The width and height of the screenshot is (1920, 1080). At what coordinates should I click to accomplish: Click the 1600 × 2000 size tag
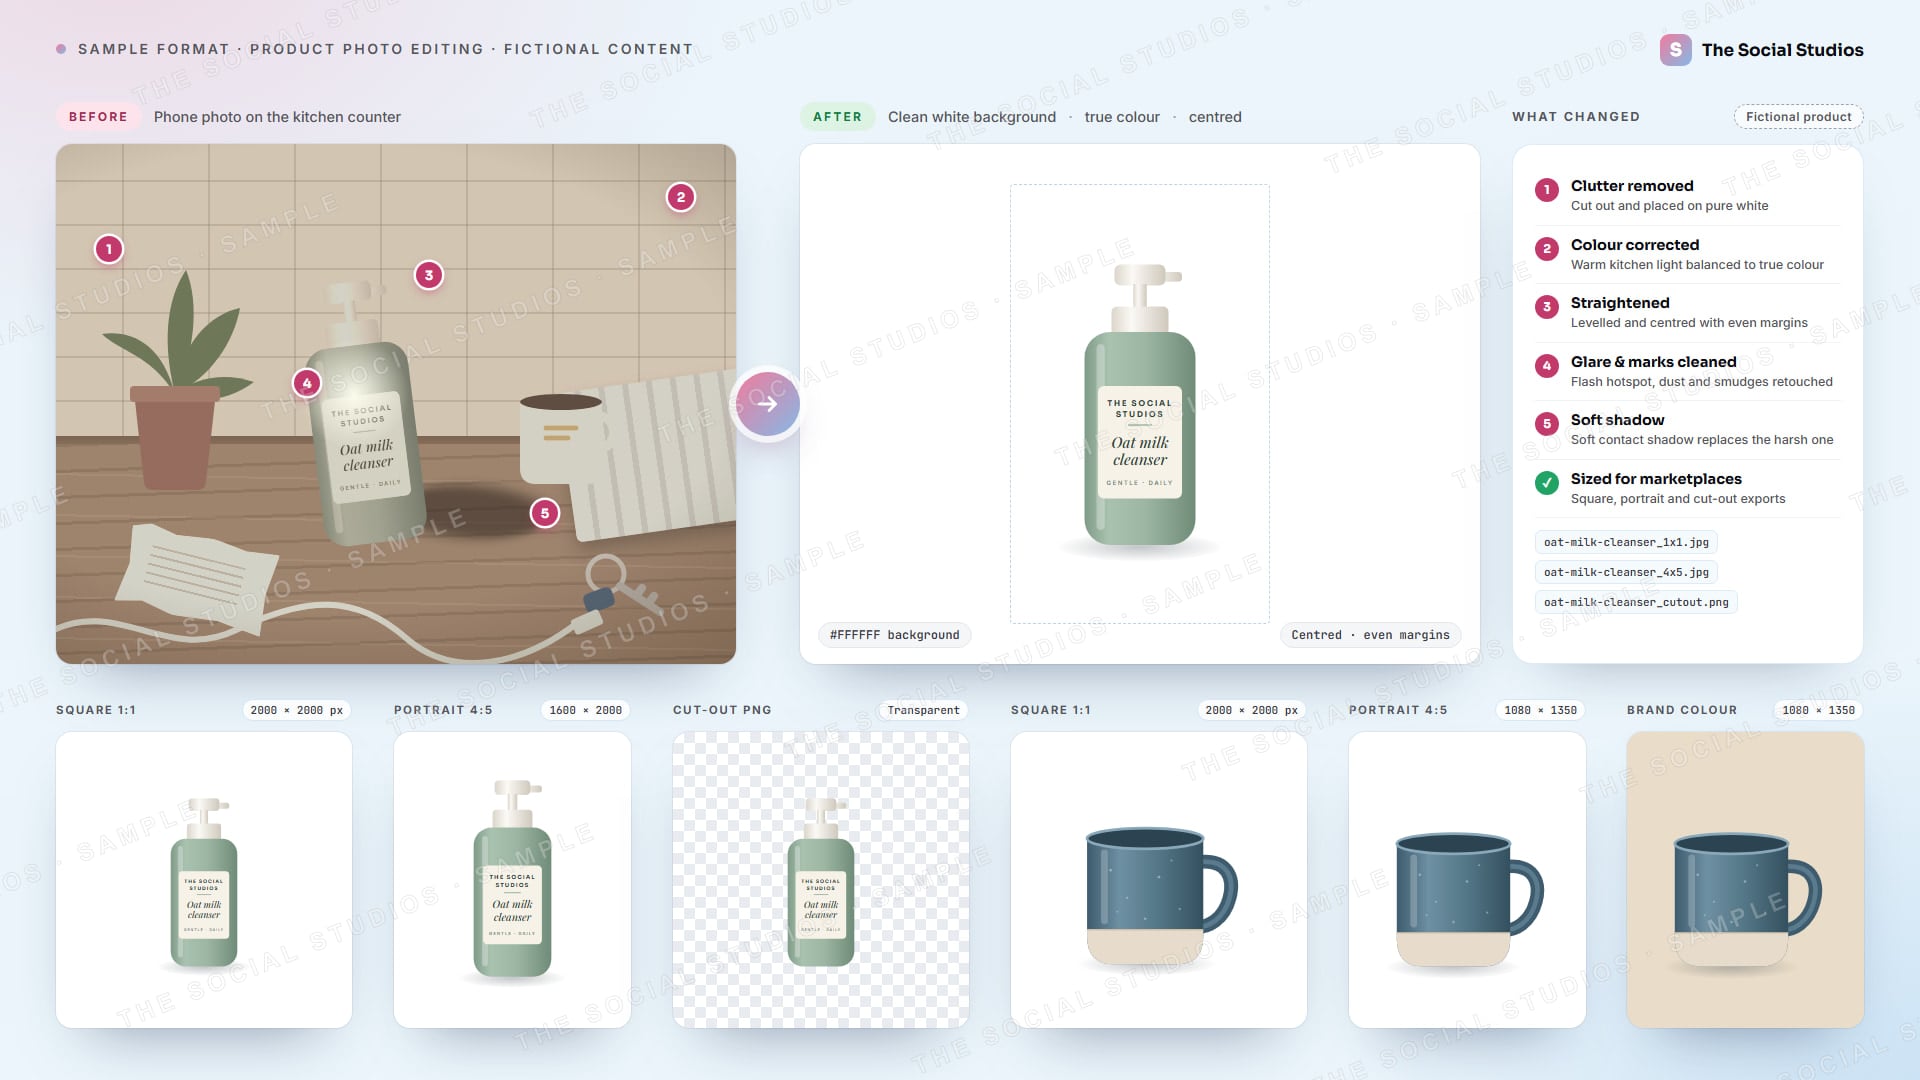(x=586, y=710)
